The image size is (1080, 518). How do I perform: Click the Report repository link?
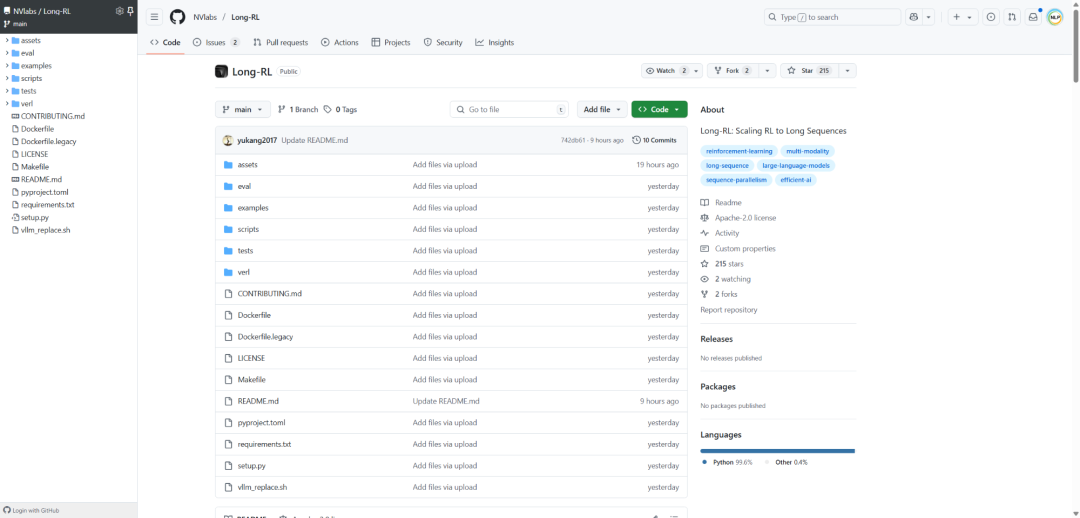729,310
